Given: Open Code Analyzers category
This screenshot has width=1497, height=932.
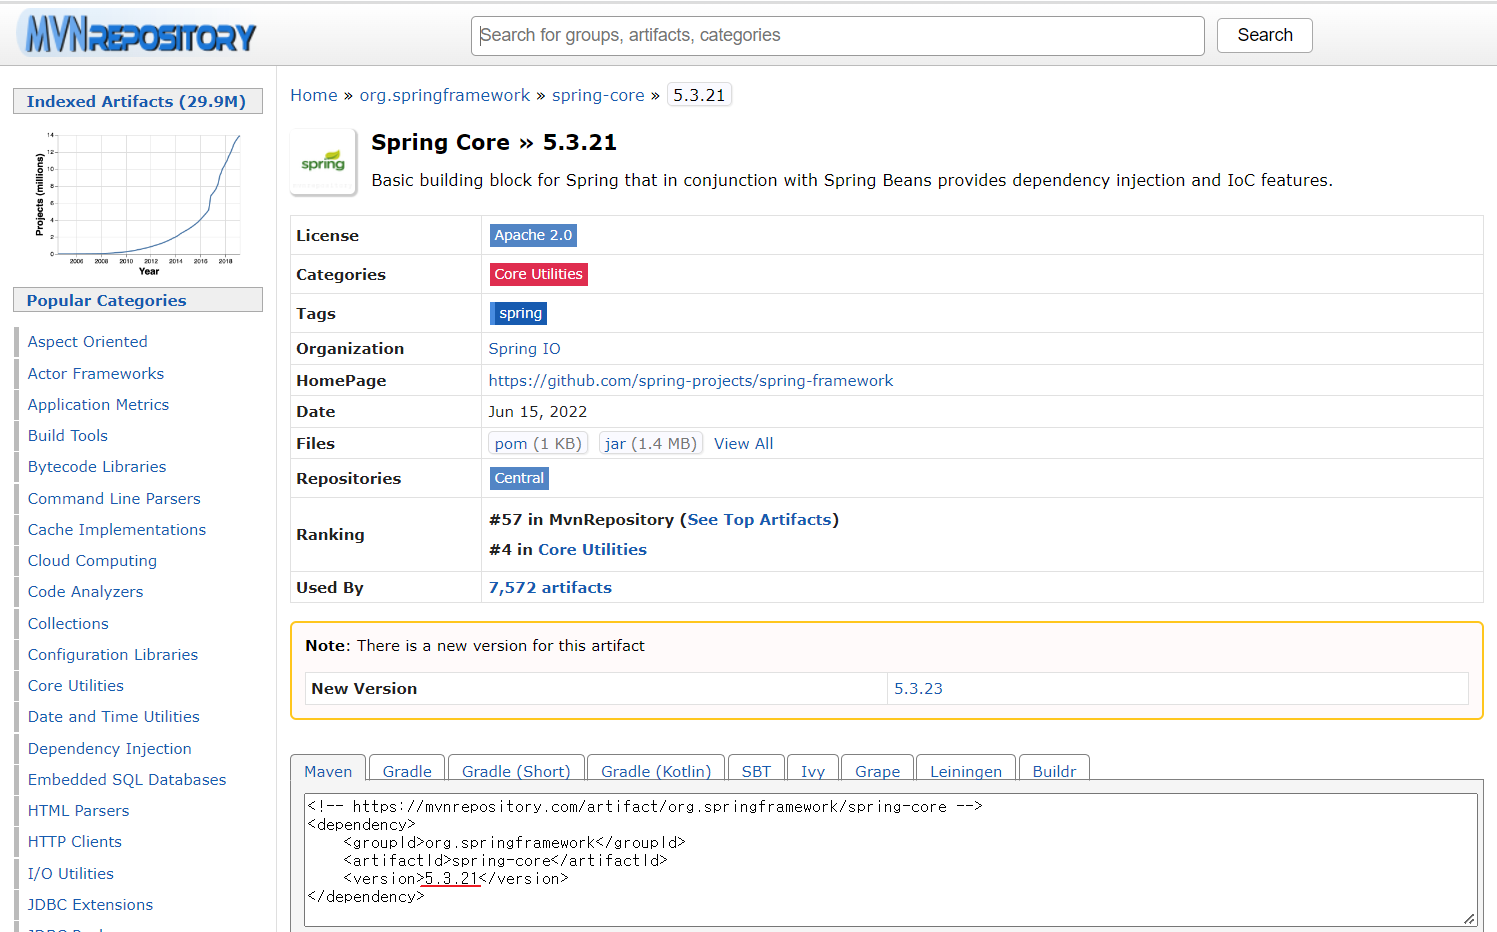Looking at the screenshot, I should pos(86,592).
